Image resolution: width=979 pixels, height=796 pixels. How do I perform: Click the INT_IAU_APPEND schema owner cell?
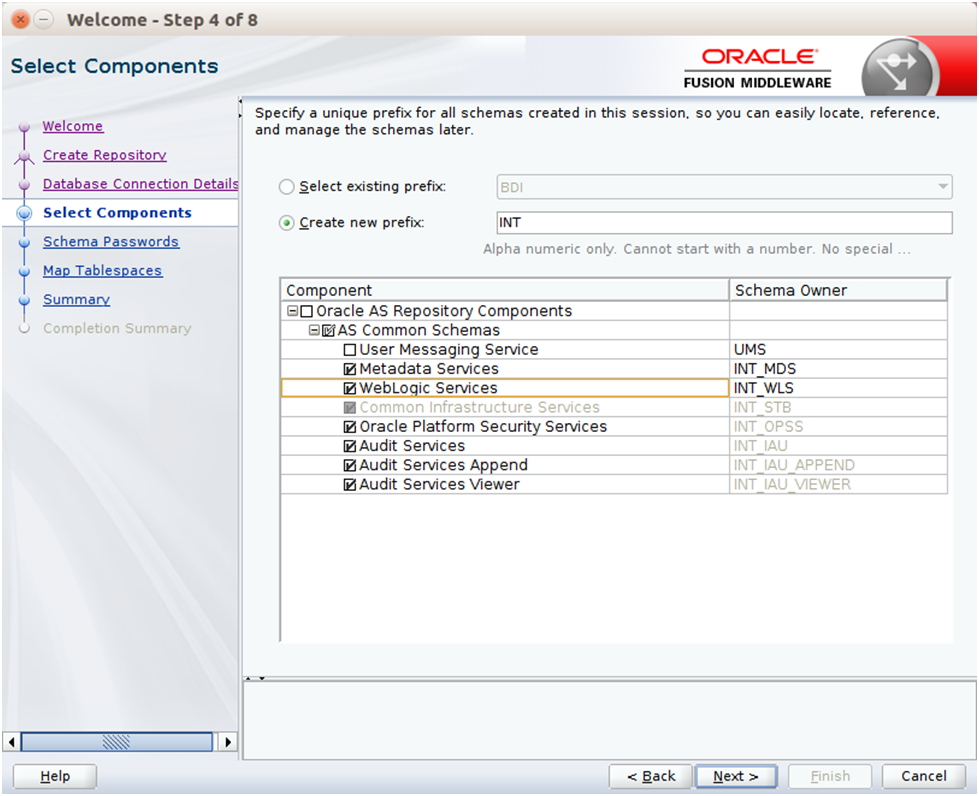pyautogui.click(x=839, y=466)
